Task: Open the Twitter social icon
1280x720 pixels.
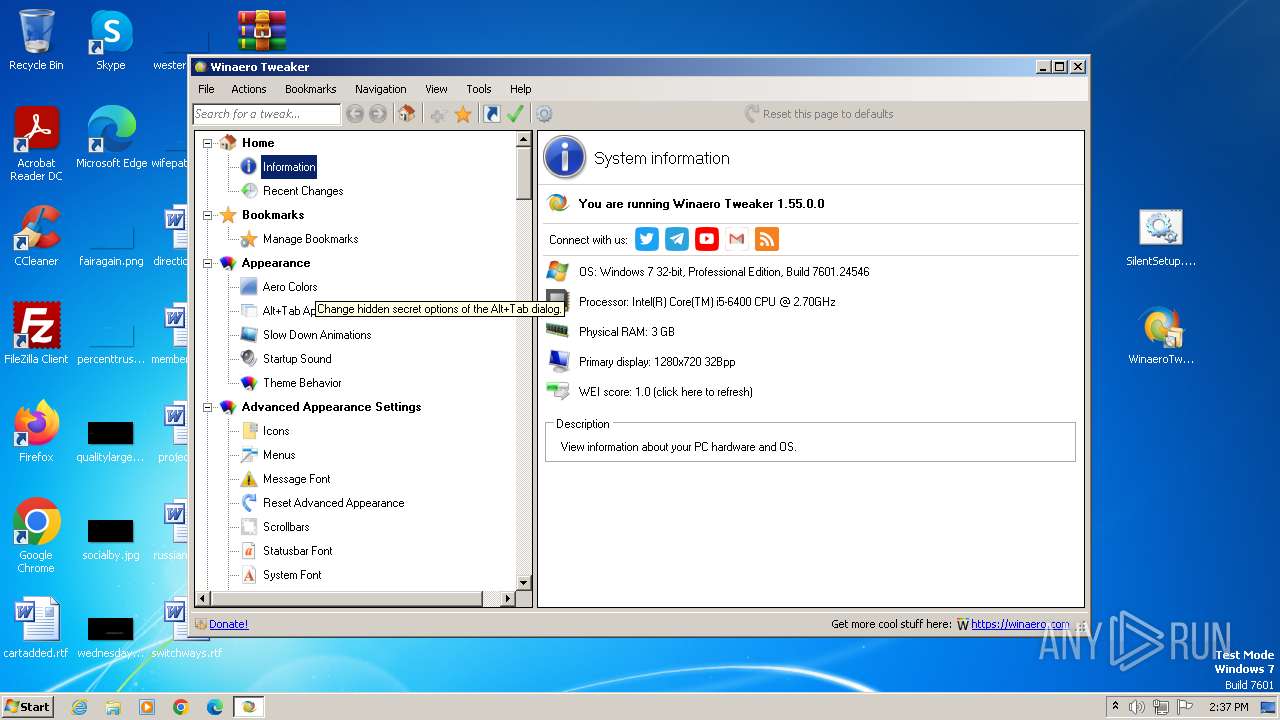Action: pyautogui.click(x=647, y=239)
